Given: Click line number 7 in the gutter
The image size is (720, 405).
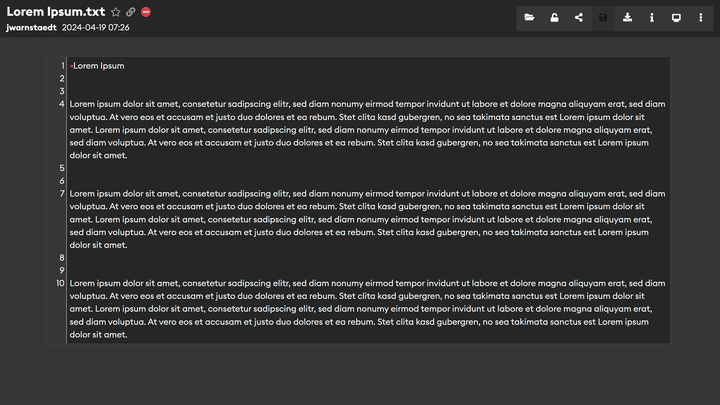Looking at the screenshot, I should point(62,193).
